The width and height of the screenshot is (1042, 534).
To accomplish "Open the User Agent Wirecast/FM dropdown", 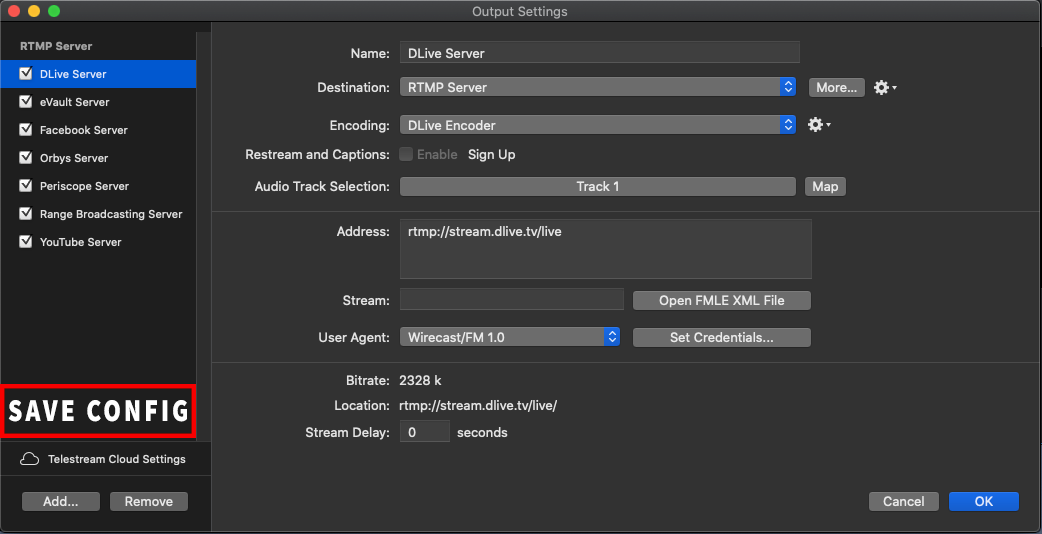I will 510,337.
